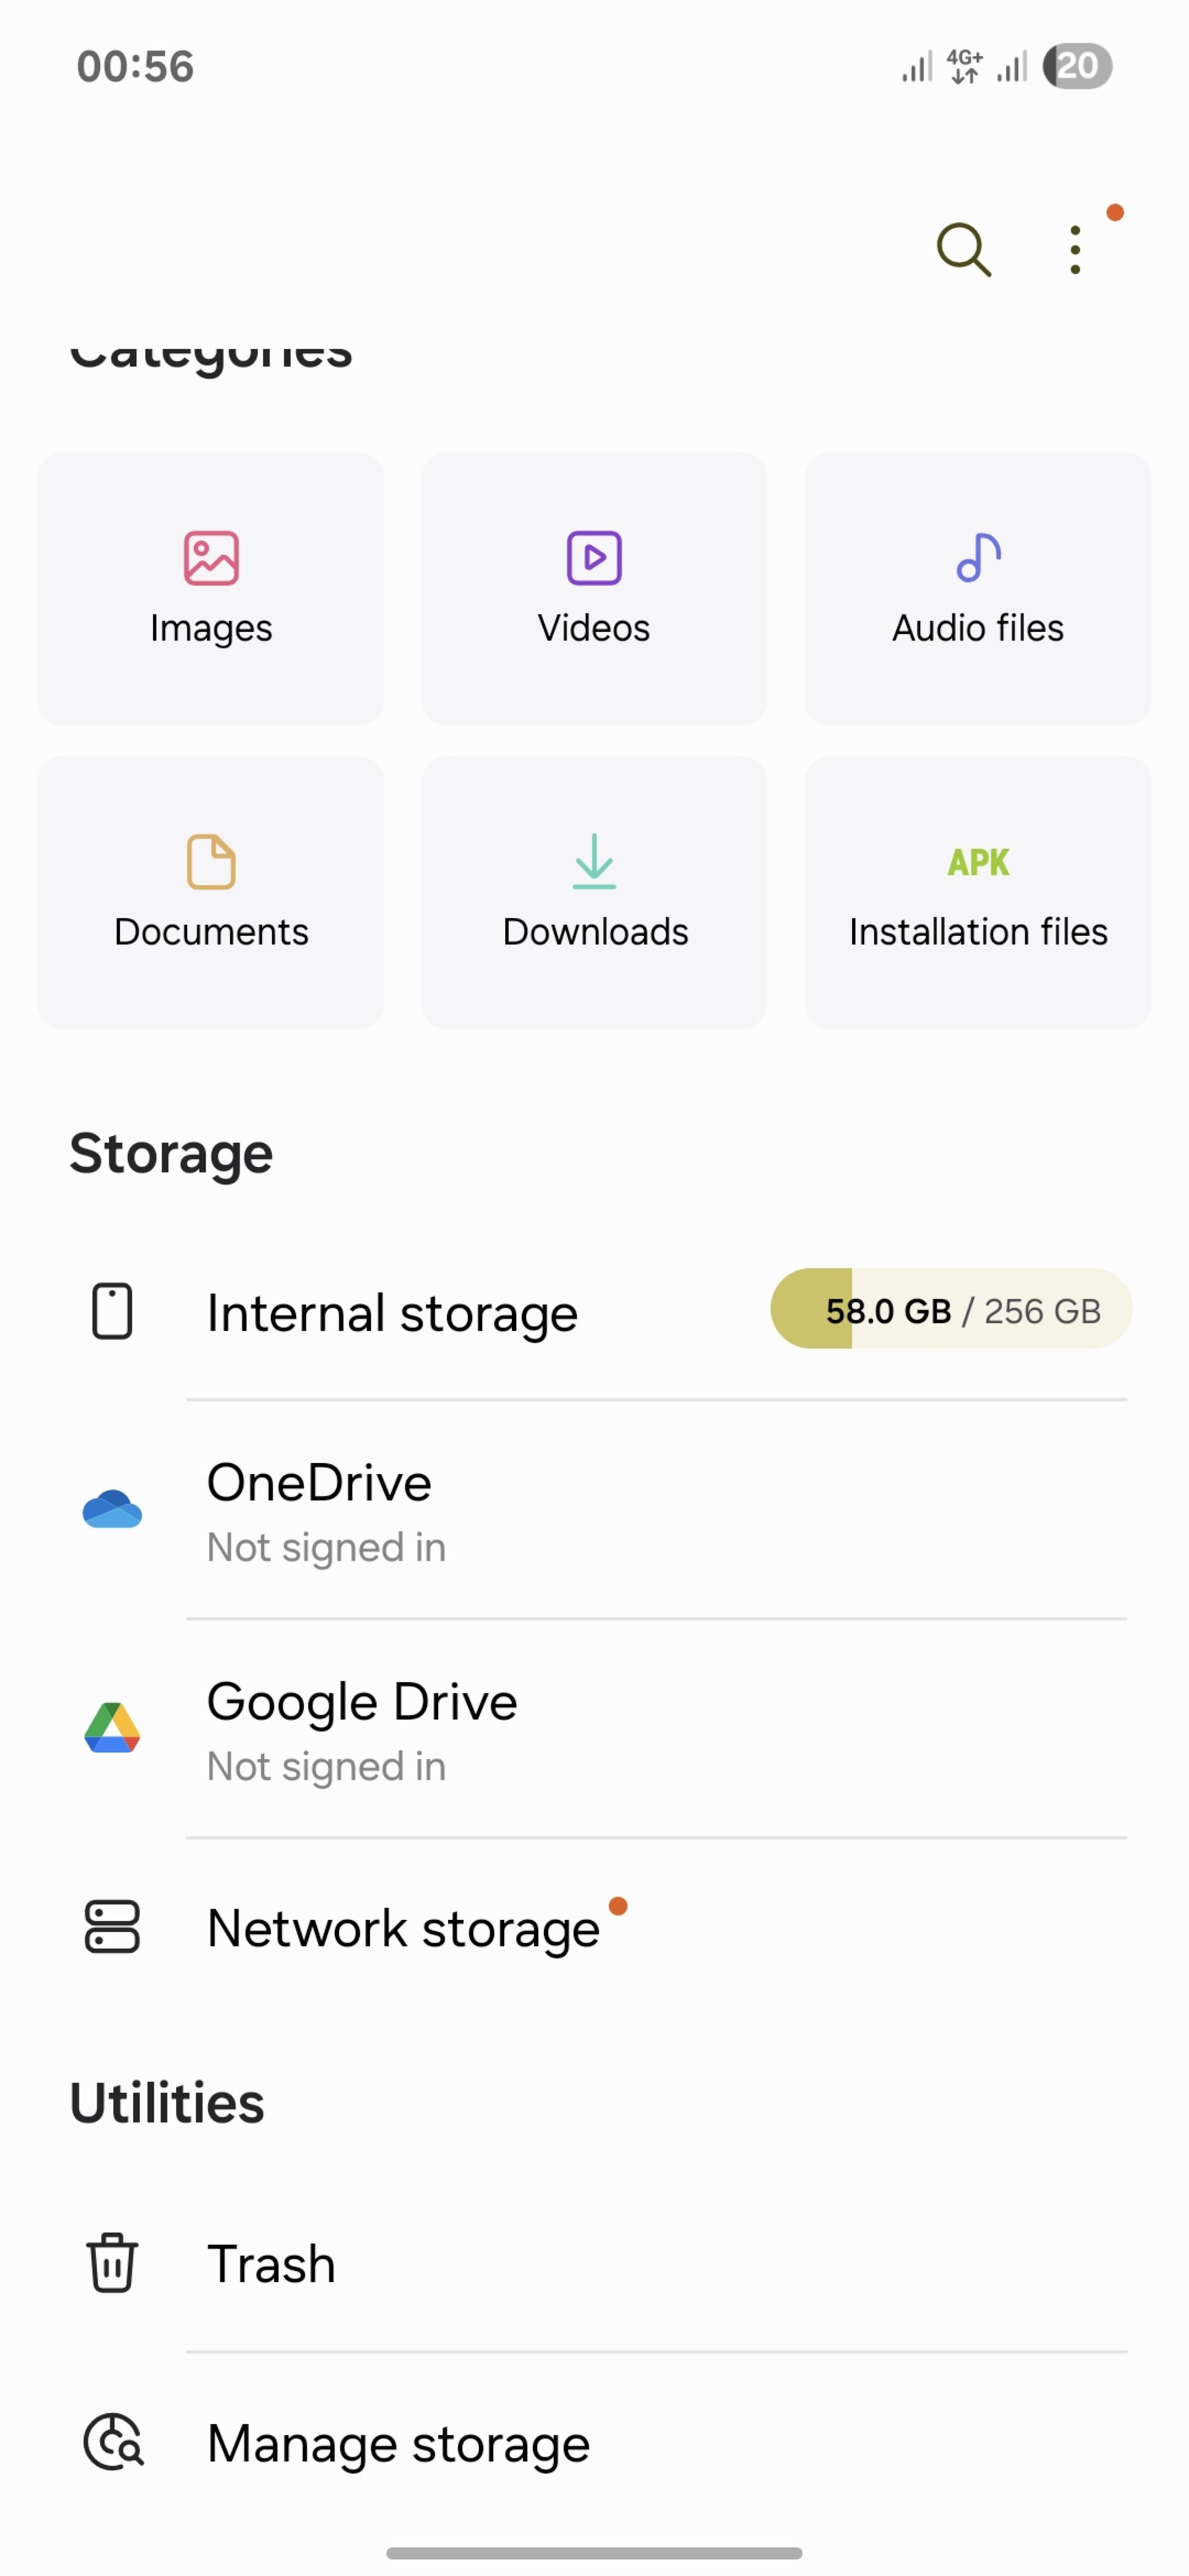Open the Videos category
This screenshot has height=2576, width=1189.
click(594, 589)
